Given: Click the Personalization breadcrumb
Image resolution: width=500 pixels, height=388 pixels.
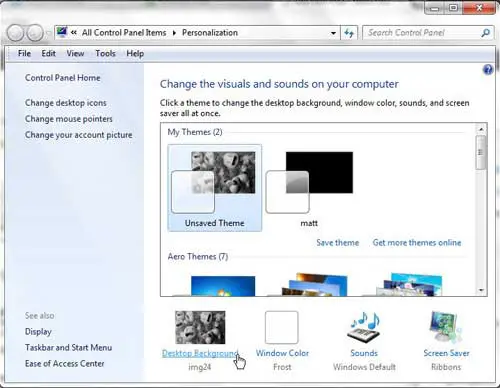Looking at the screenshot, I should 210,33.
